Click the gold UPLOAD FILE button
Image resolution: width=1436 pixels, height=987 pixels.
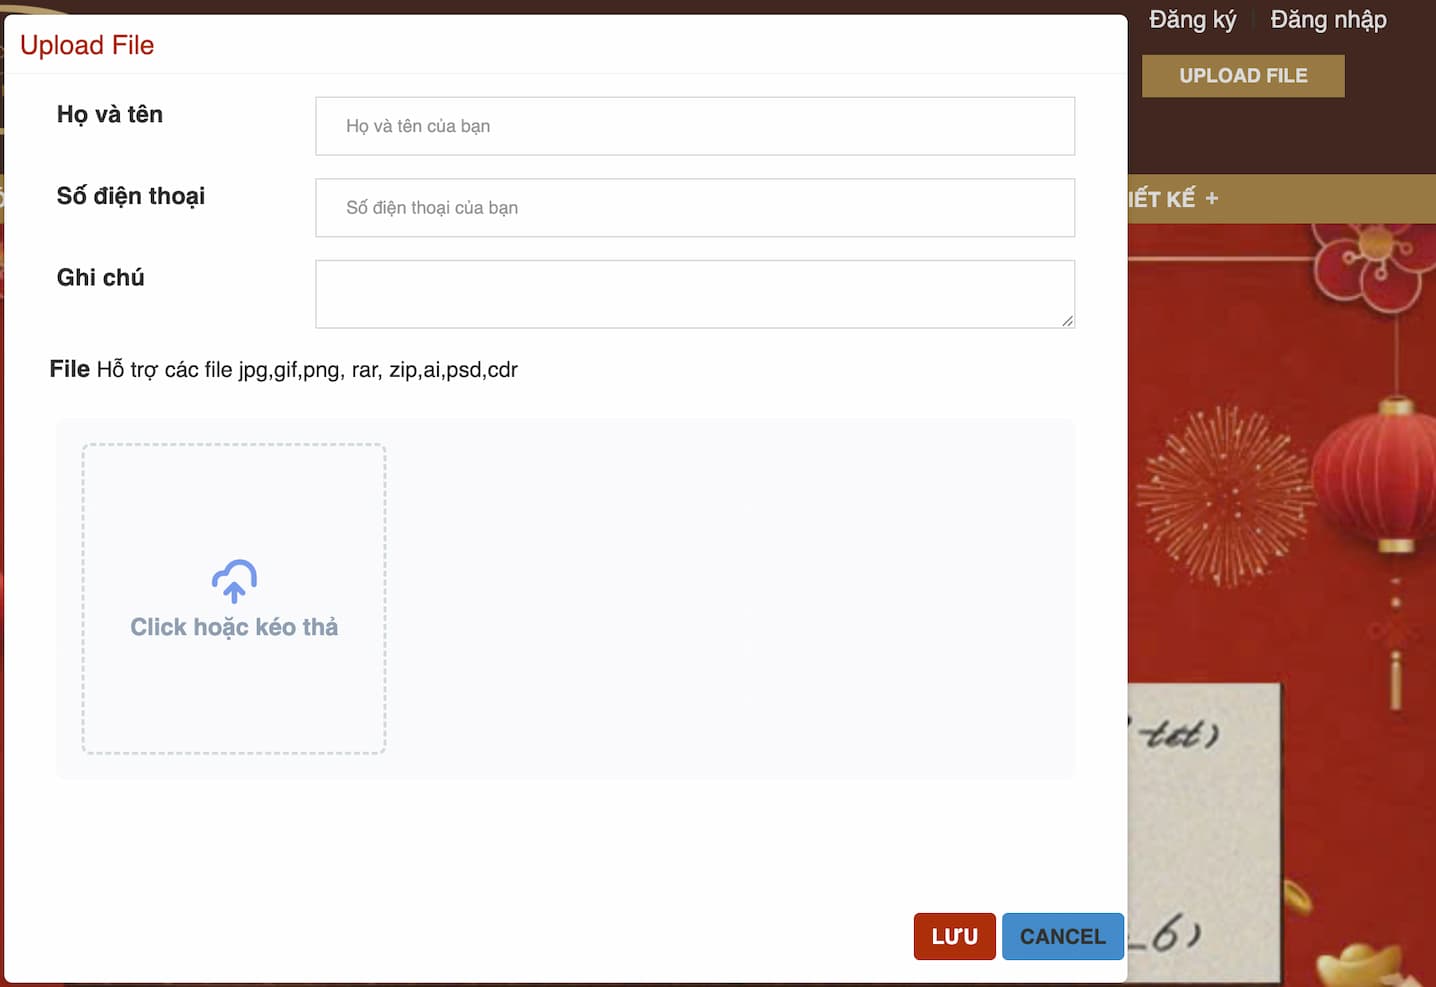pyautogui.click(x=1242, y=76)
